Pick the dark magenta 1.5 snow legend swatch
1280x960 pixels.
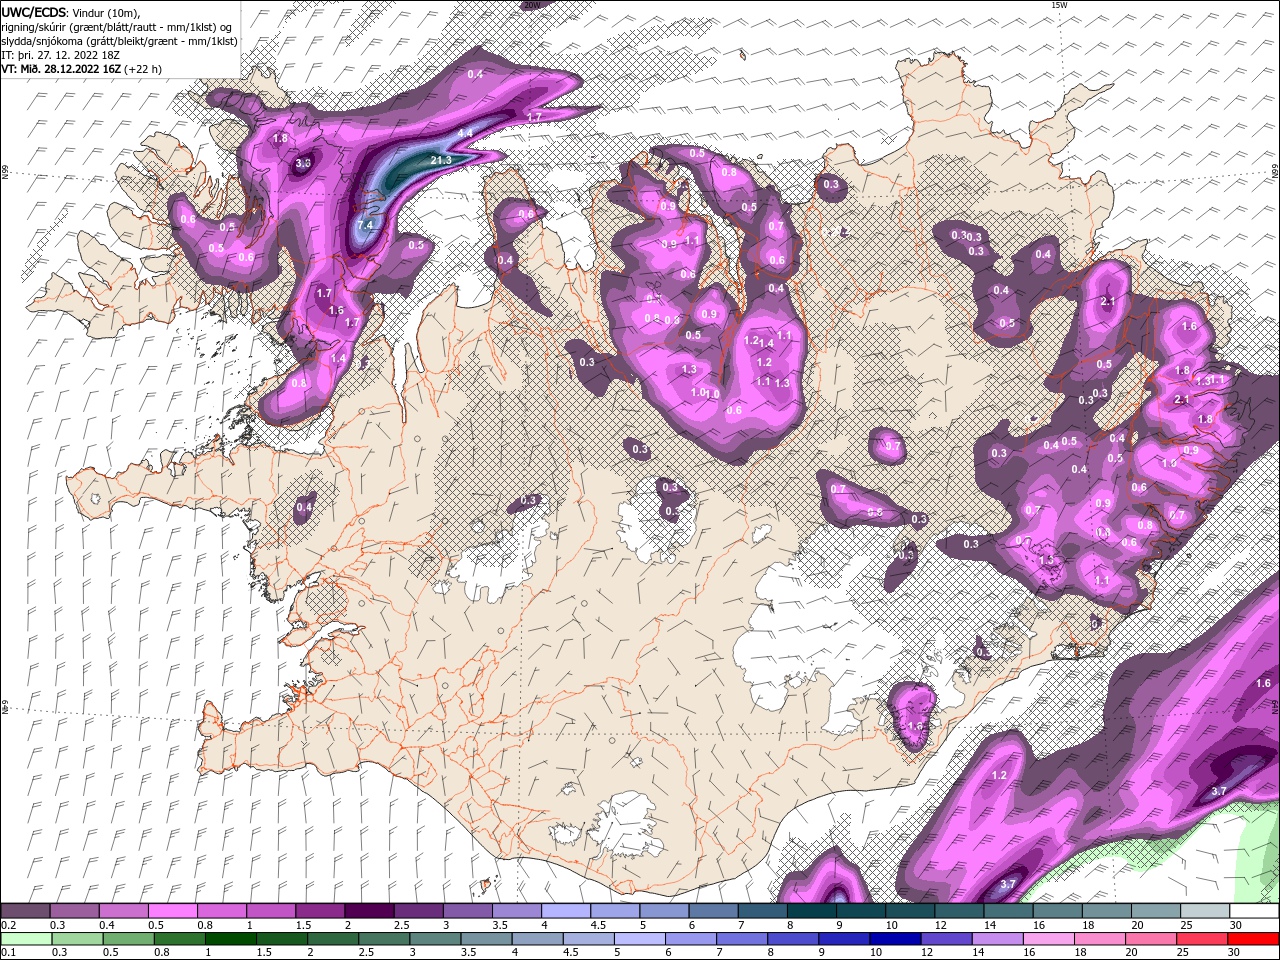(x=320, y=911)
